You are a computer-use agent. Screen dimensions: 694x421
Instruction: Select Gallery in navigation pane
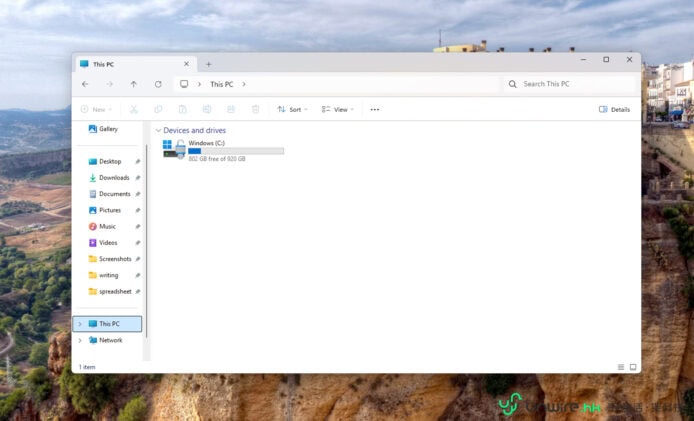tap(108, 129)
